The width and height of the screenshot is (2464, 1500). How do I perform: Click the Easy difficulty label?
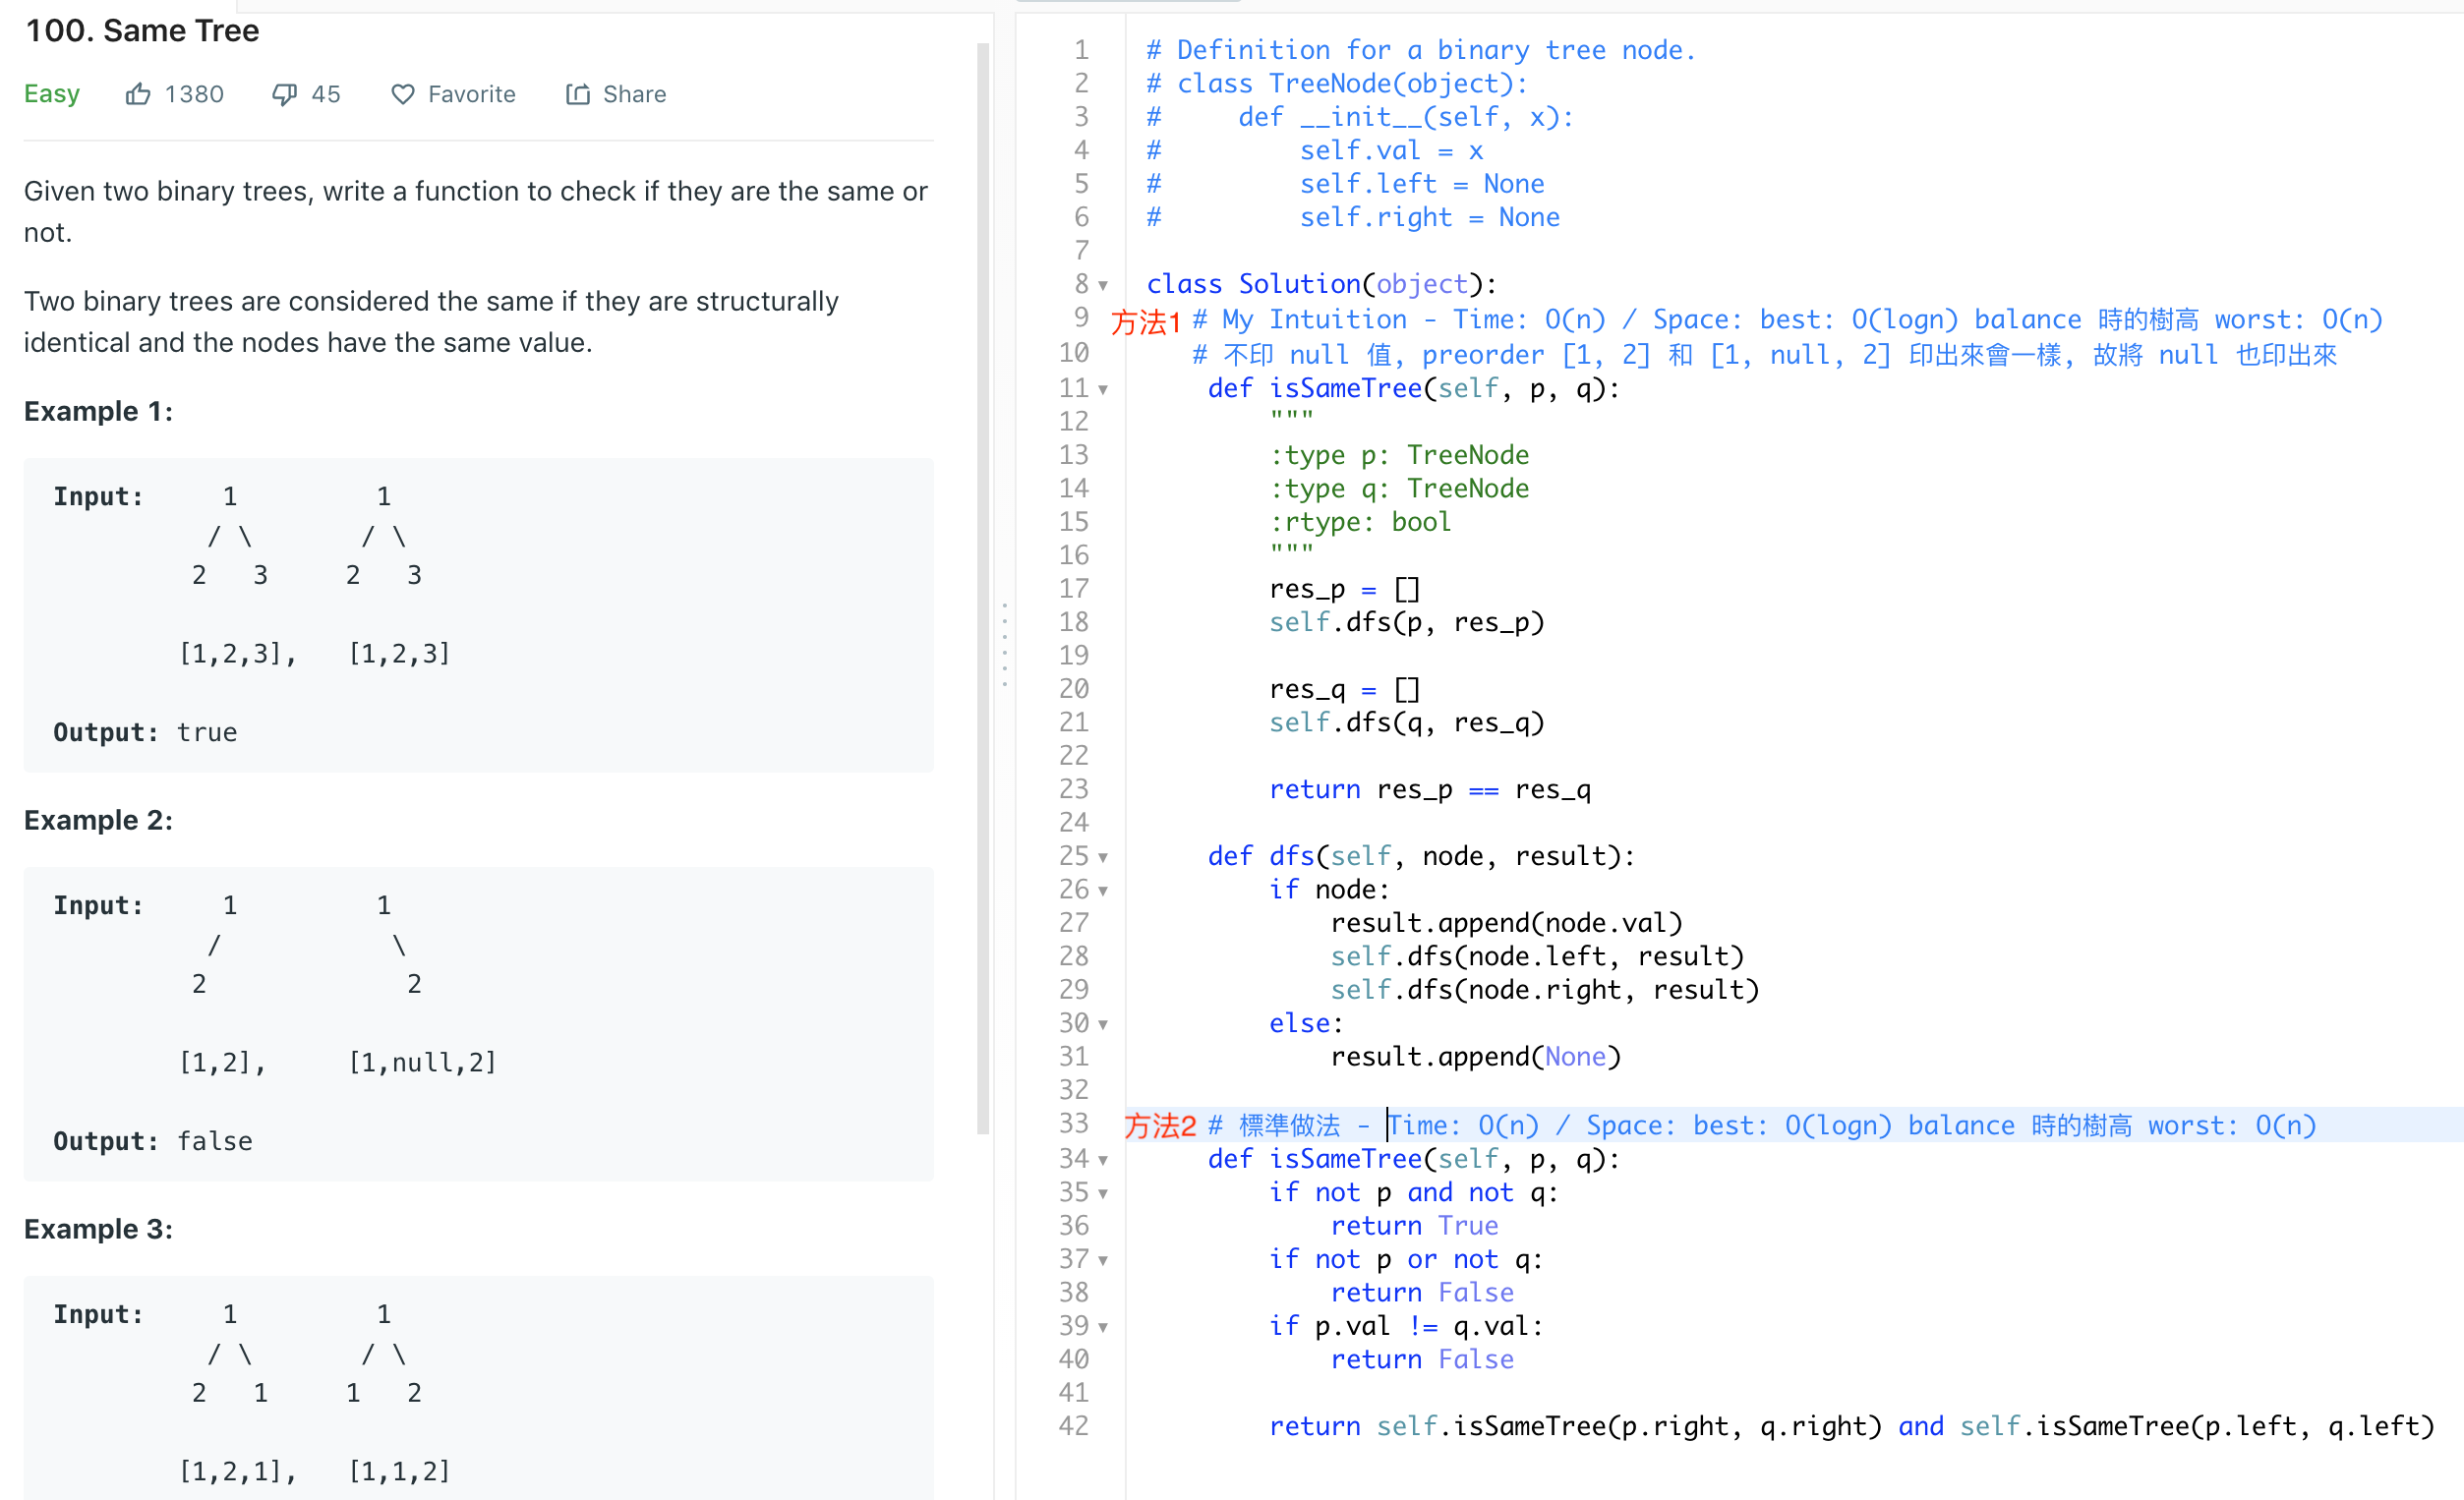52,93
